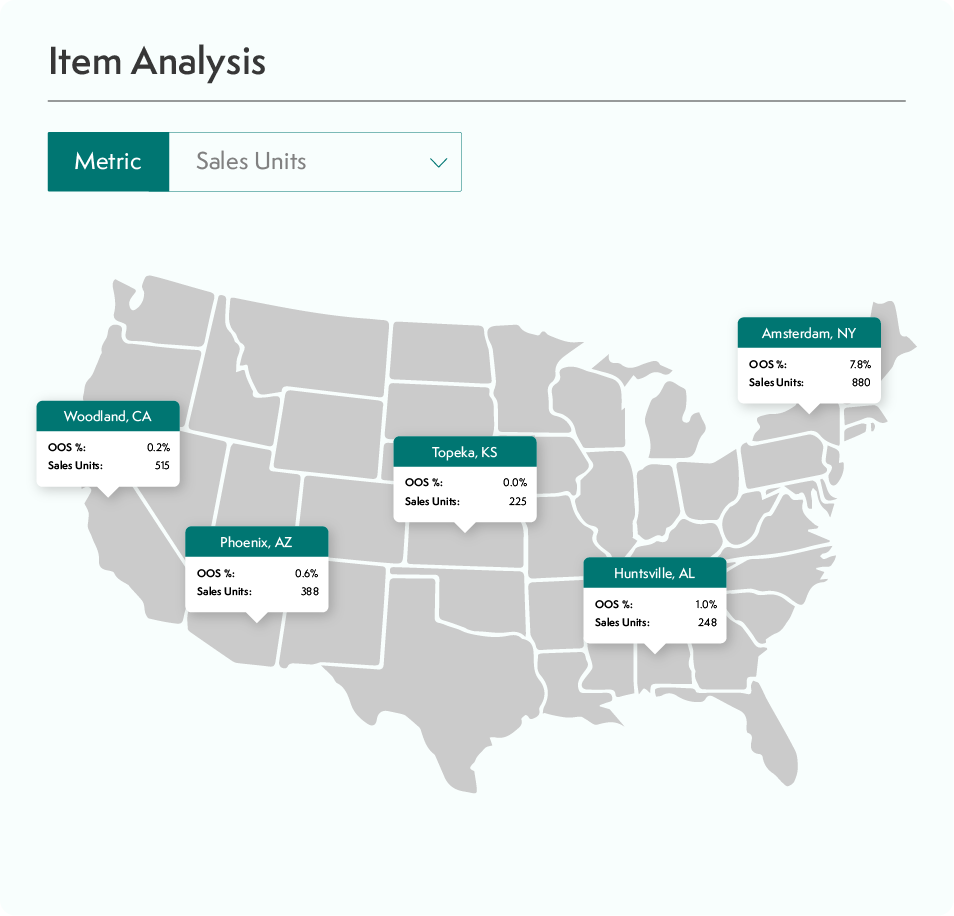Select the Topeka, KS tooltip header
Image resolution: width=954 pixels, height=916 pixels.
pyautogui.click(x=465, y=452)
